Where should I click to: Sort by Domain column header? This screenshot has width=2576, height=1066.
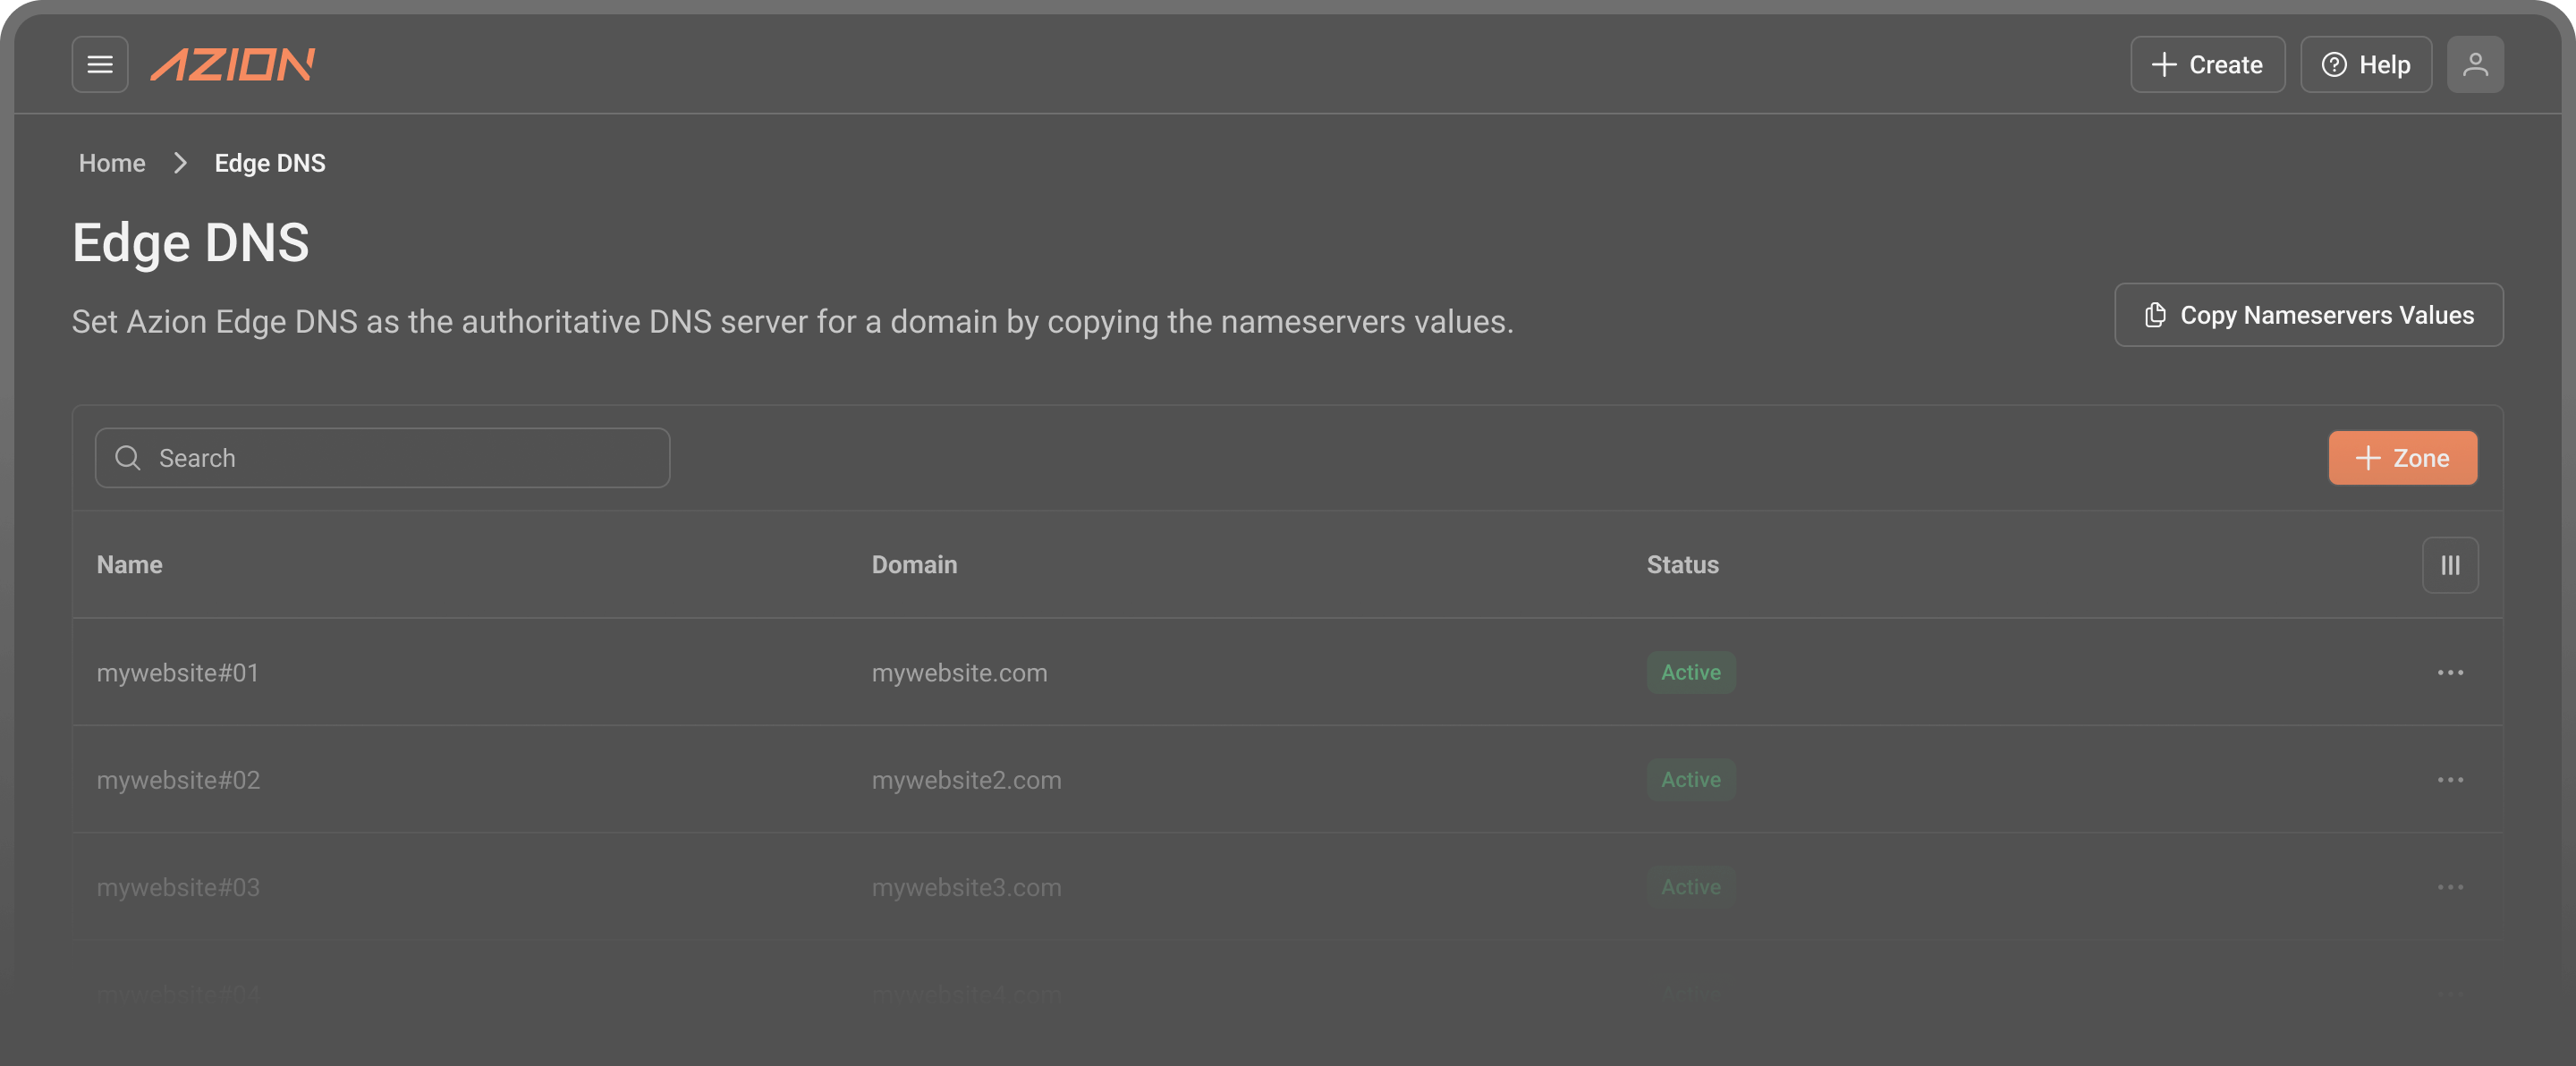[x=914, y=565]
